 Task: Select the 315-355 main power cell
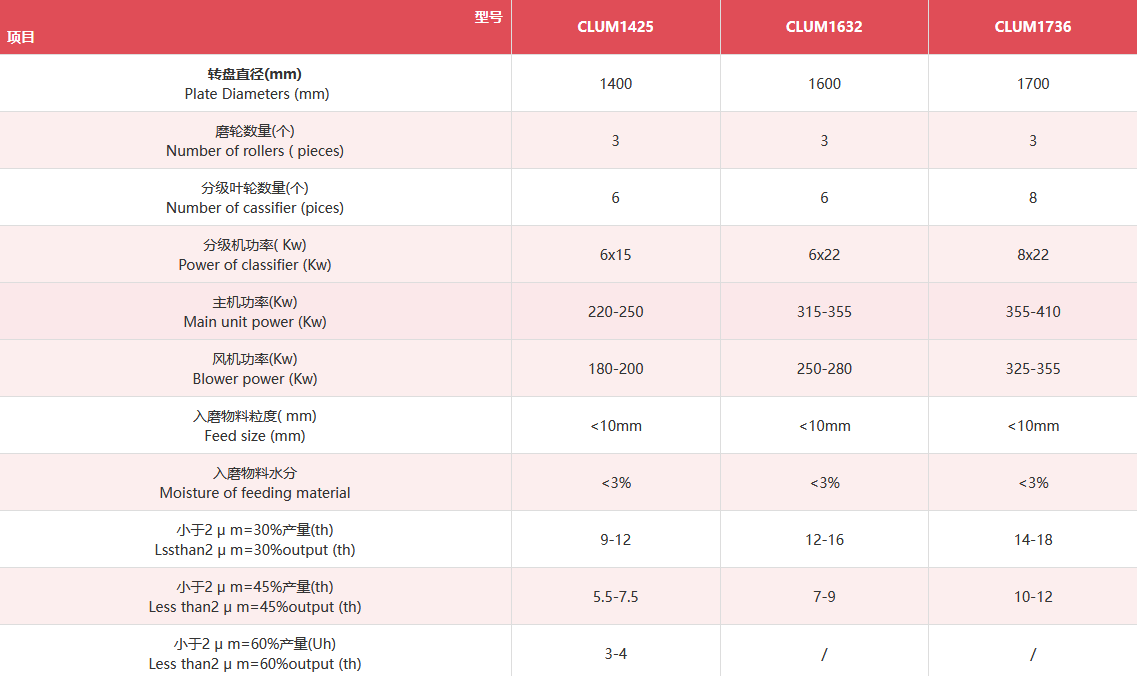click(824, 312)
